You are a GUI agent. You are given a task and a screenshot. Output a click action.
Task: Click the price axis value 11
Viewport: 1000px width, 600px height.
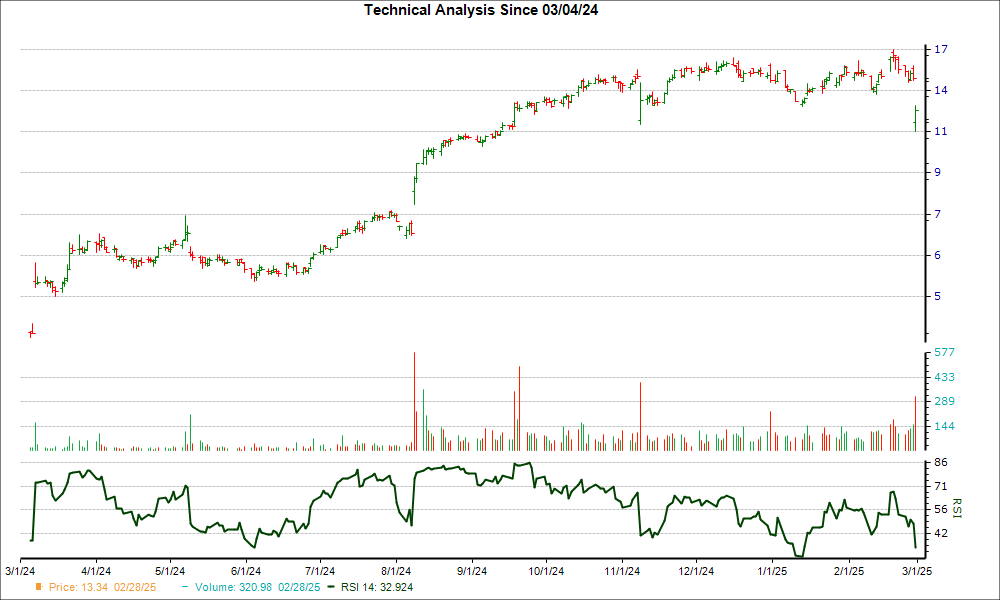click(941, 131)
